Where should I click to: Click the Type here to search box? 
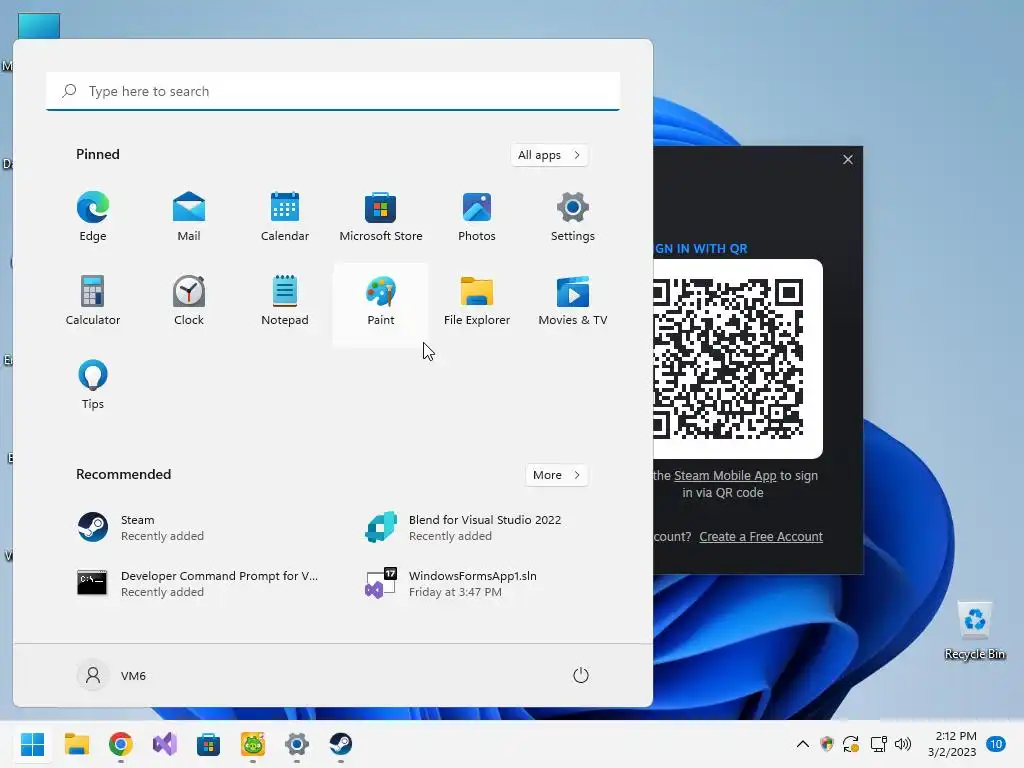(x=333, y=91)
